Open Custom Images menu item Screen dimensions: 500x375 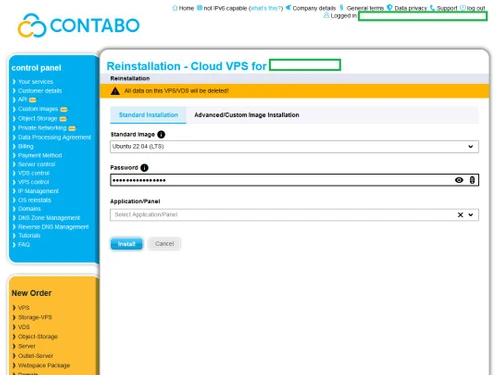click(38, 109)
